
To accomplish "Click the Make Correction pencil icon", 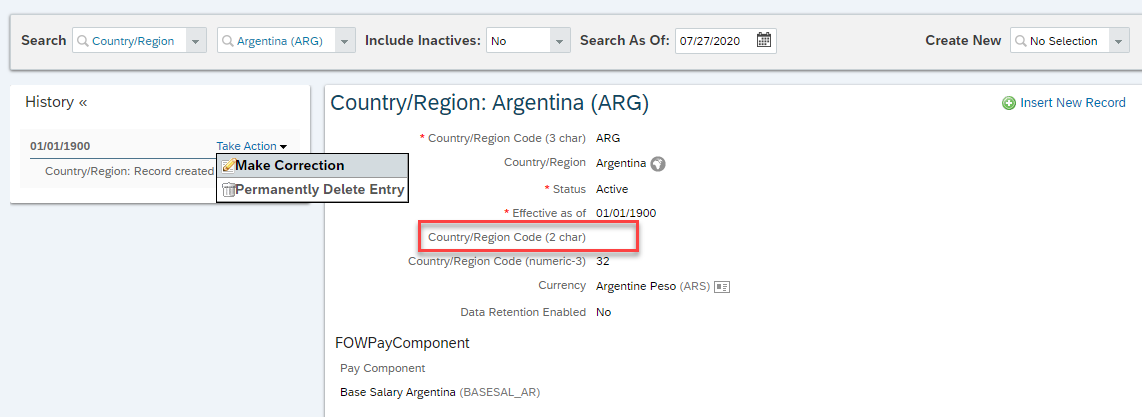I will 228,166.
